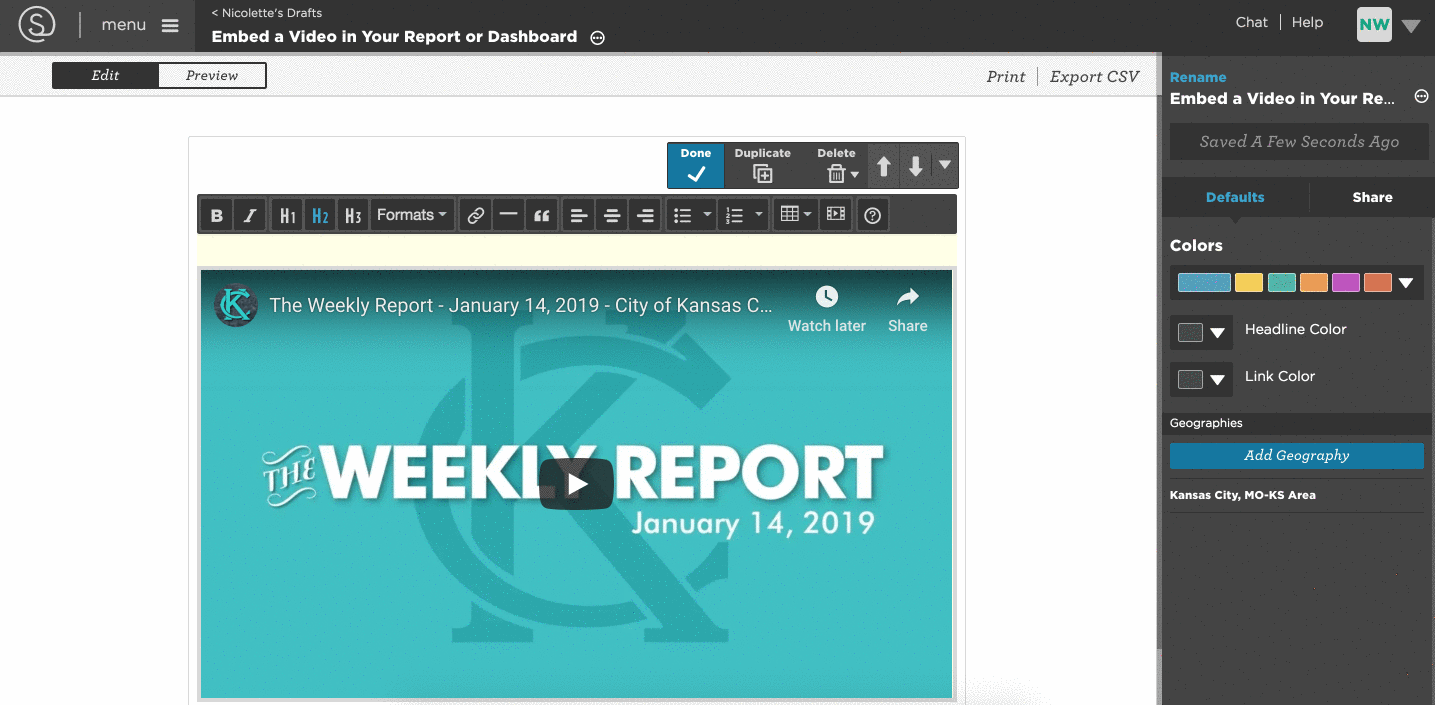The width and height of the screenshot is (1435, 705).
Task: Open the Delete trash dropdown
Action: pos(837,165)
